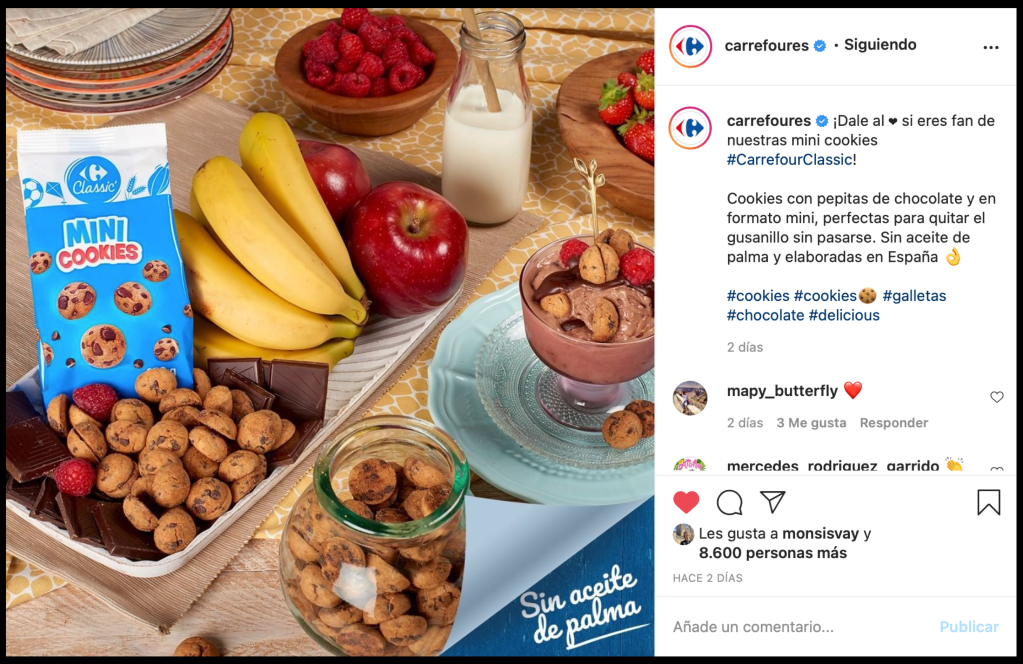Reply to mapy_butterfly via Responder
The image size is (1023, 664).
[893, 423]
